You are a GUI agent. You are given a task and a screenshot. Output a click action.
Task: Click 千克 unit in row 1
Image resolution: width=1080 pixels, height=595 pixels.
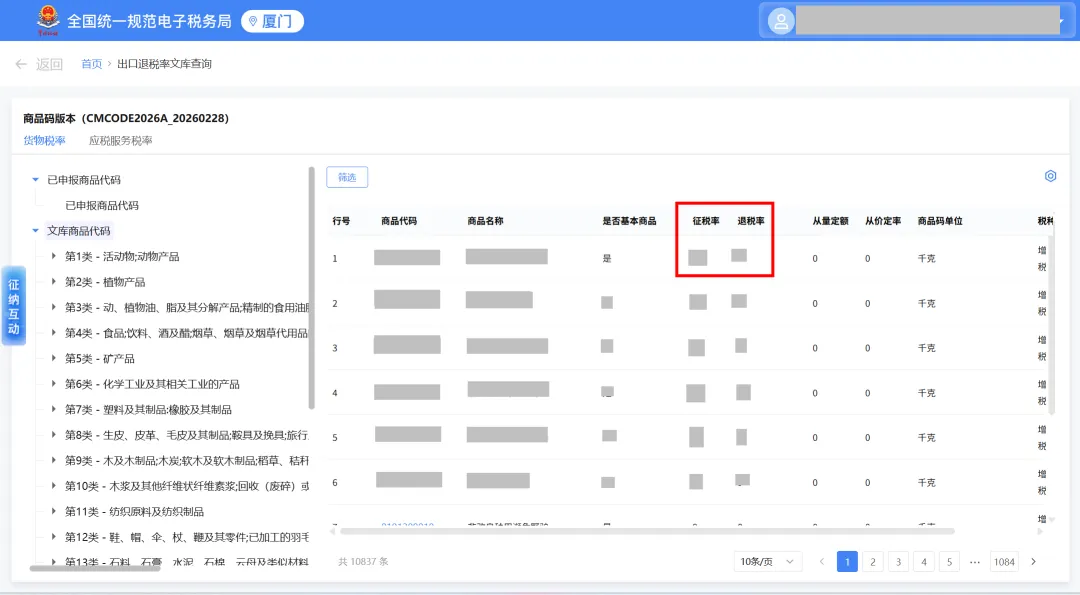point(926,258)
